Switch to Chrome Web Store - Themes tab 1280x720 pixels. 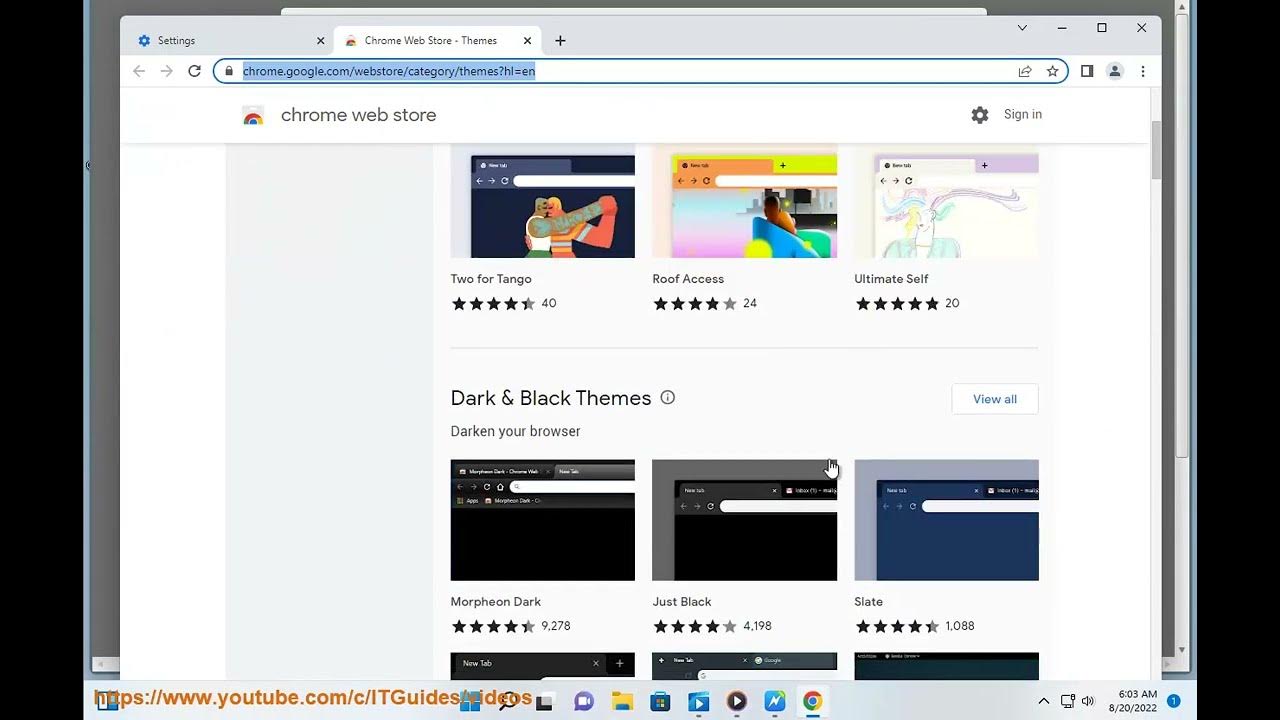[x=436, y=41]
